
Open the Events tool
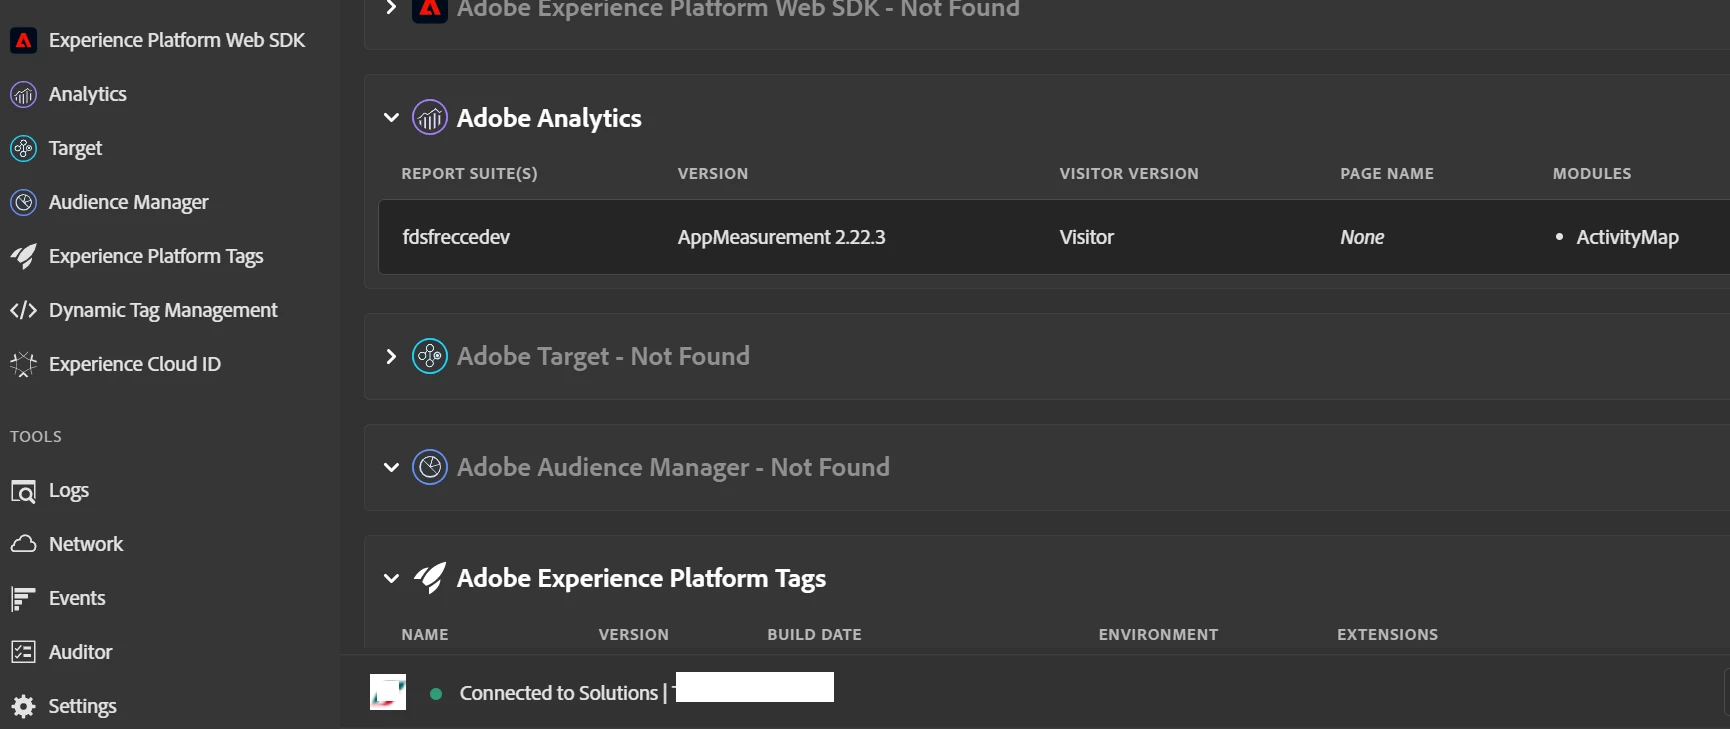click(x=77, y=598)
